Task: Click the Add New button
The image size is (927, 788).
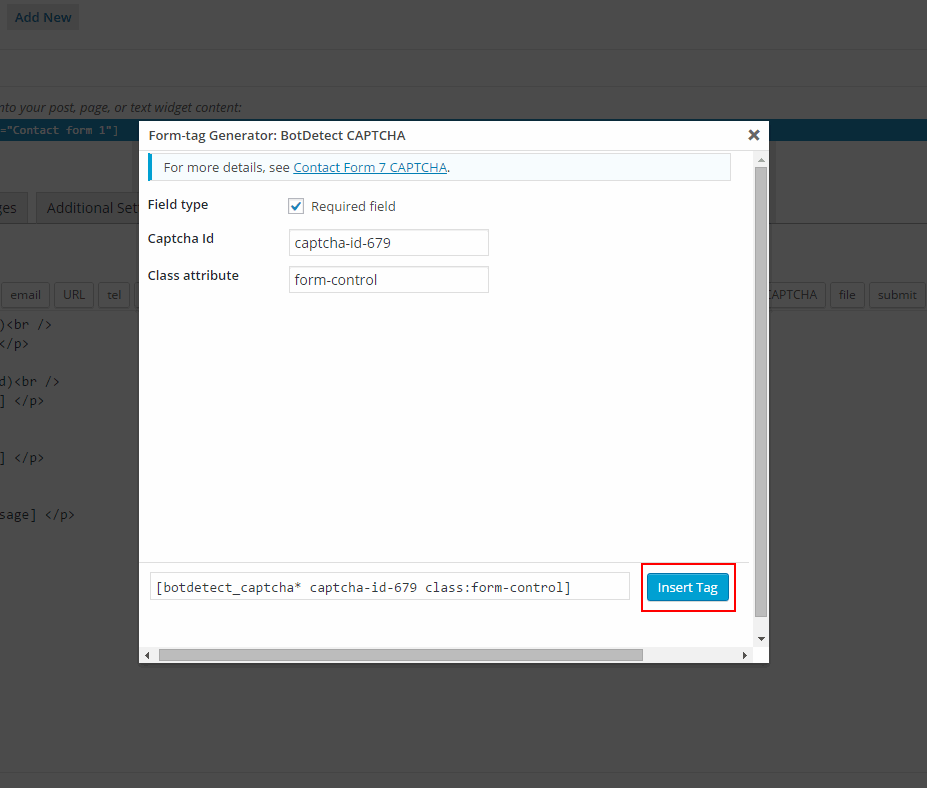Action: pos(42,17)
